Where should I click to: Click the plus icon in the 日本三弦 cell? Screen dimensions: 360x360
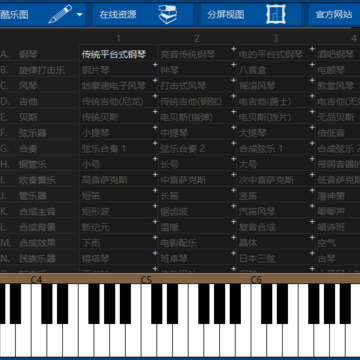tap(312, 253)
